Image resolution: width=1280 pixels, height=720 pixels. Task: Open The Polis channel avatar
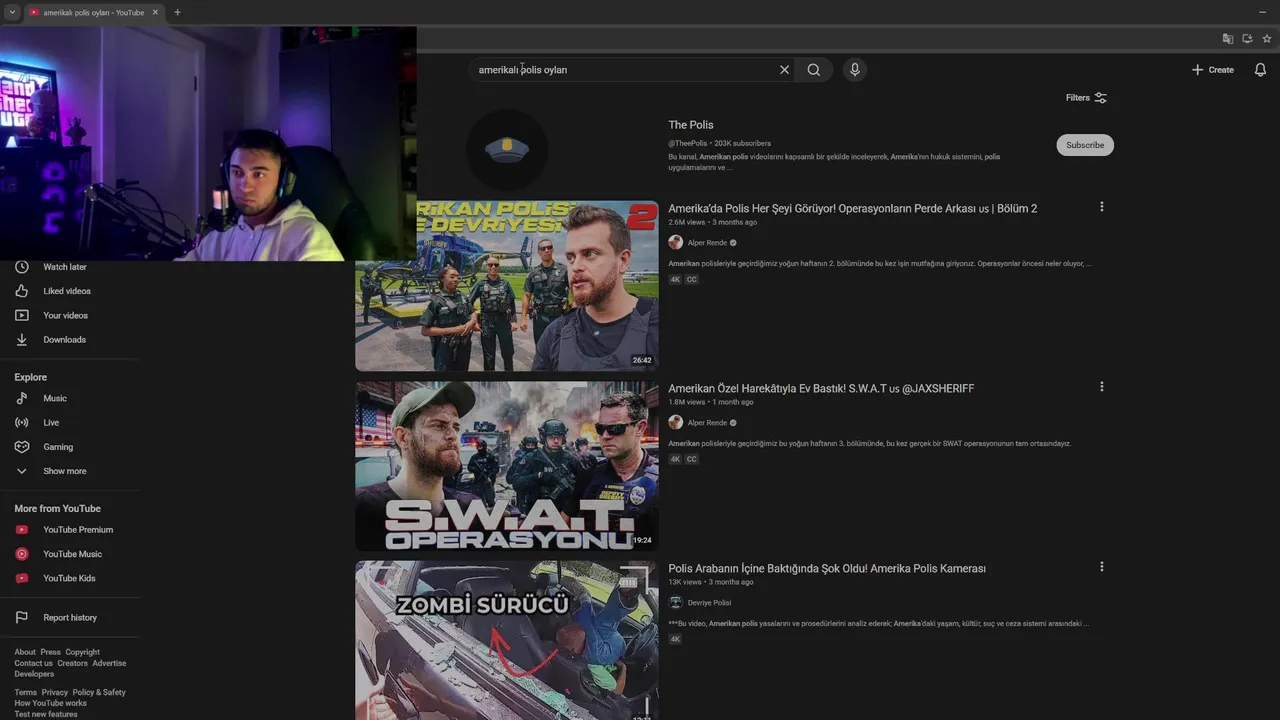coord(507,150)
